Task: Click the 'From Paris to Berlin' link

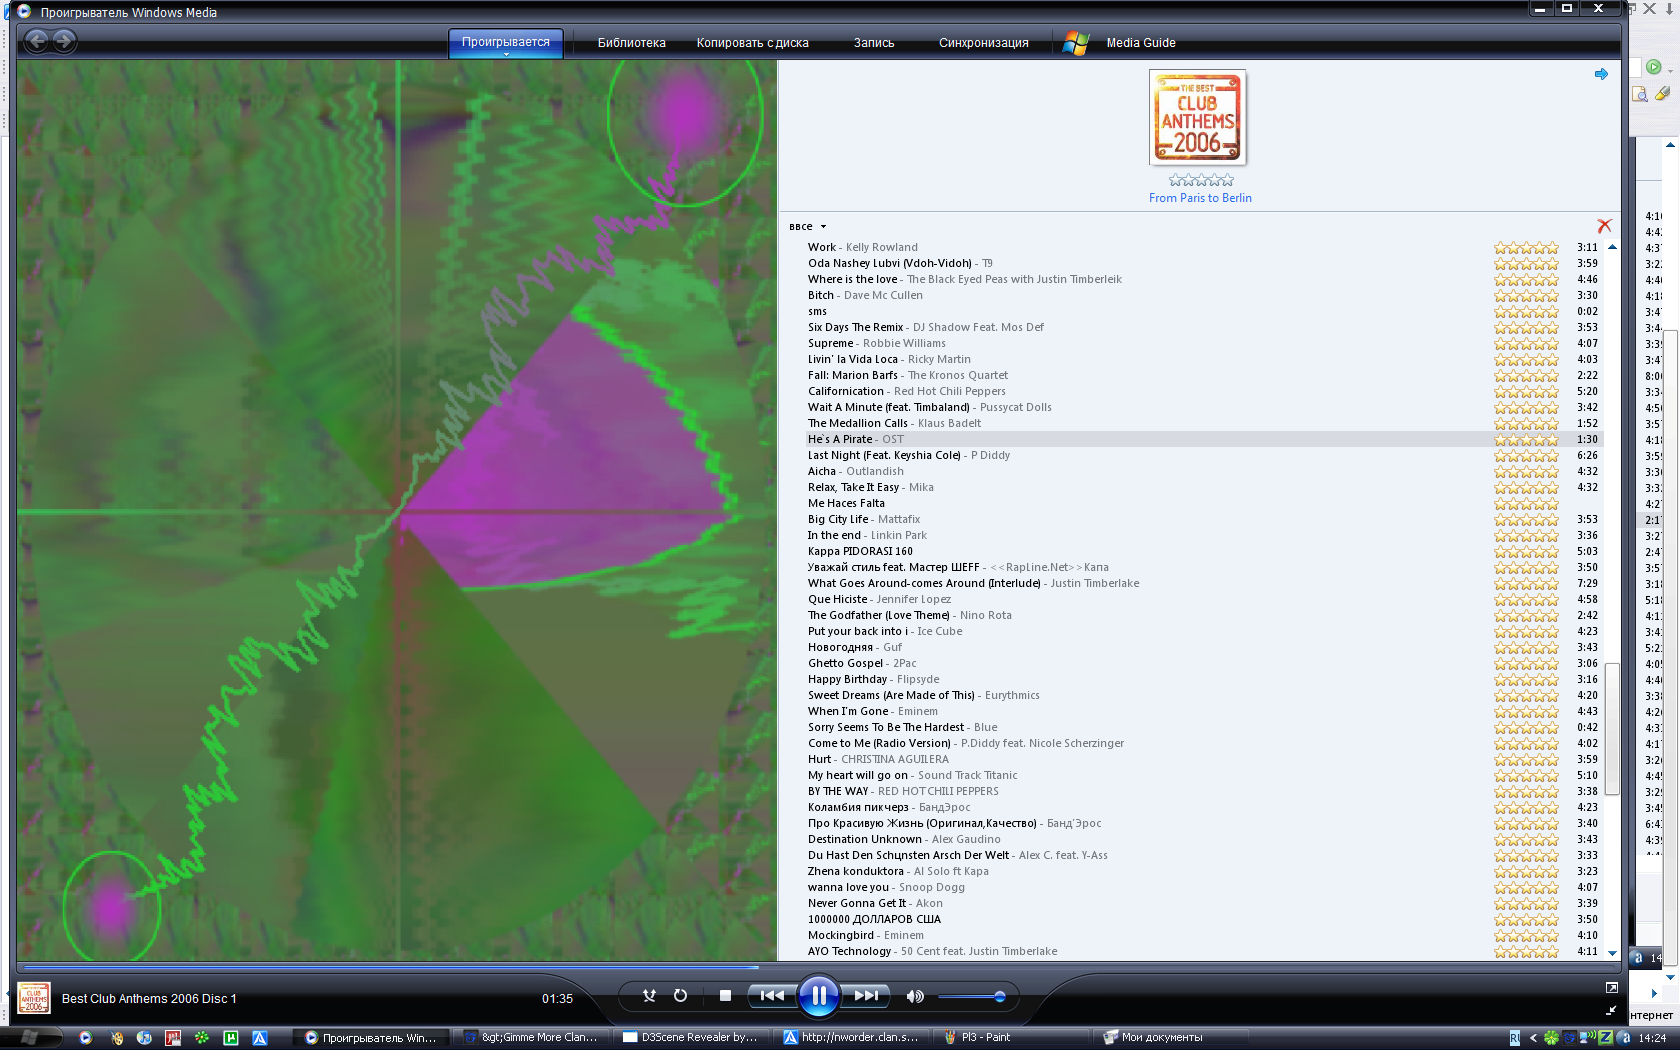Action: tap(1199, 198)
